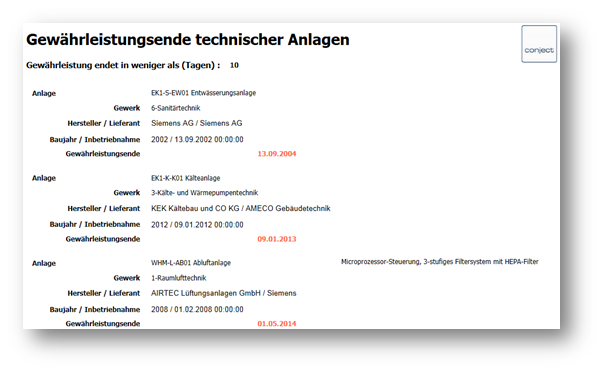
Task: Open asset EK1-S-EW01 Entwässerungsanlage
Action: pos(203,93)
